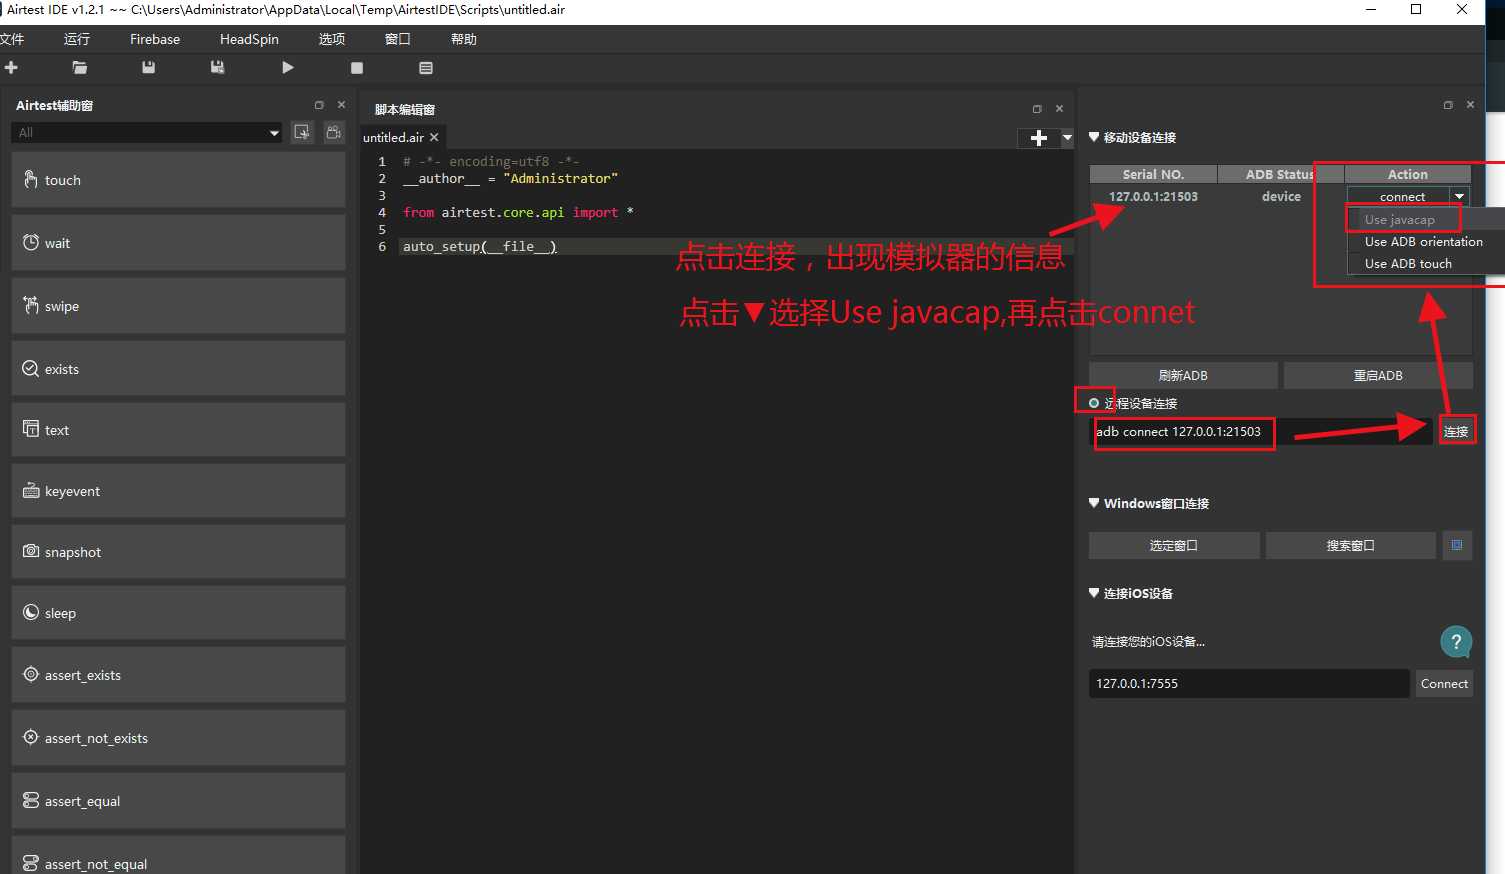Click the 连接 button for remote device
This screenshot has width=1505, height=874.
click(x=1456, y=431)
